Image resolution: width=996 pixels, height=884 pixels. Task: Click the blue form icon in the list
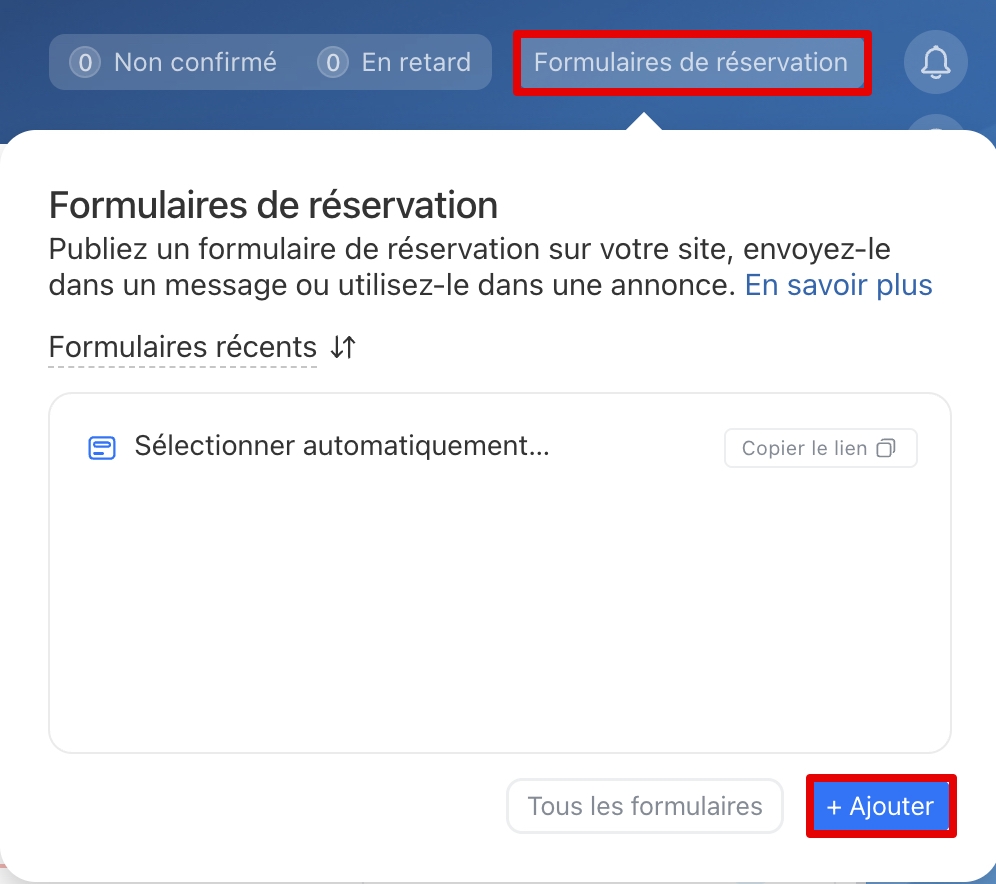click(102, 447)
